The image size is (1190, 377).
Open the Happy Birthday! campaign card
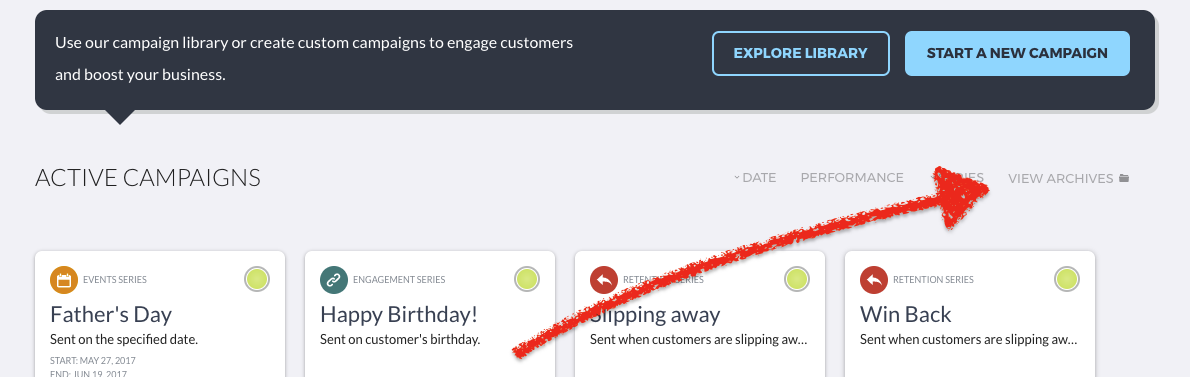pyautogui.click(x=430, y=314)
